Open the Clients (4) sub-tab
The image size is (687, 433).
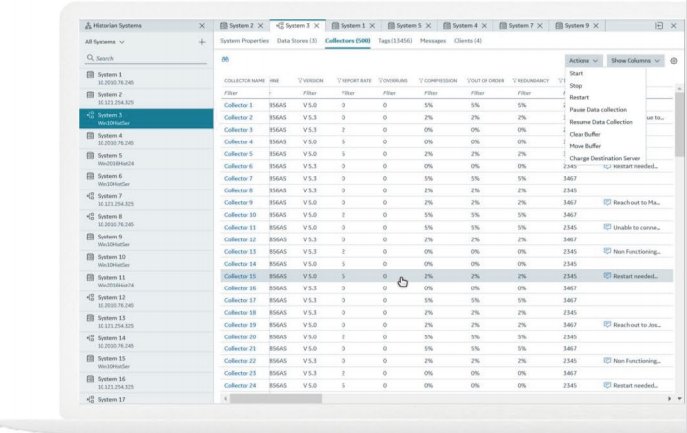(468, 41)
